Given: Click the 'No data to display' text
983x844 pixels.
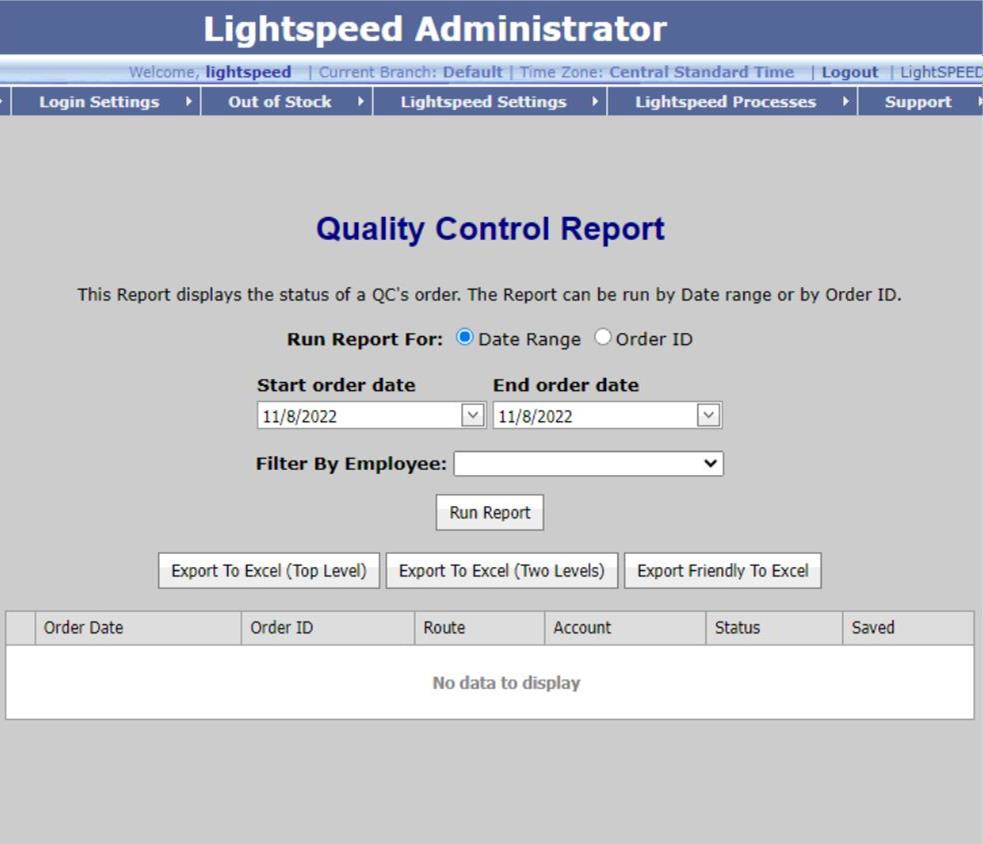Looking at the screenshot, I should (507, 683).
